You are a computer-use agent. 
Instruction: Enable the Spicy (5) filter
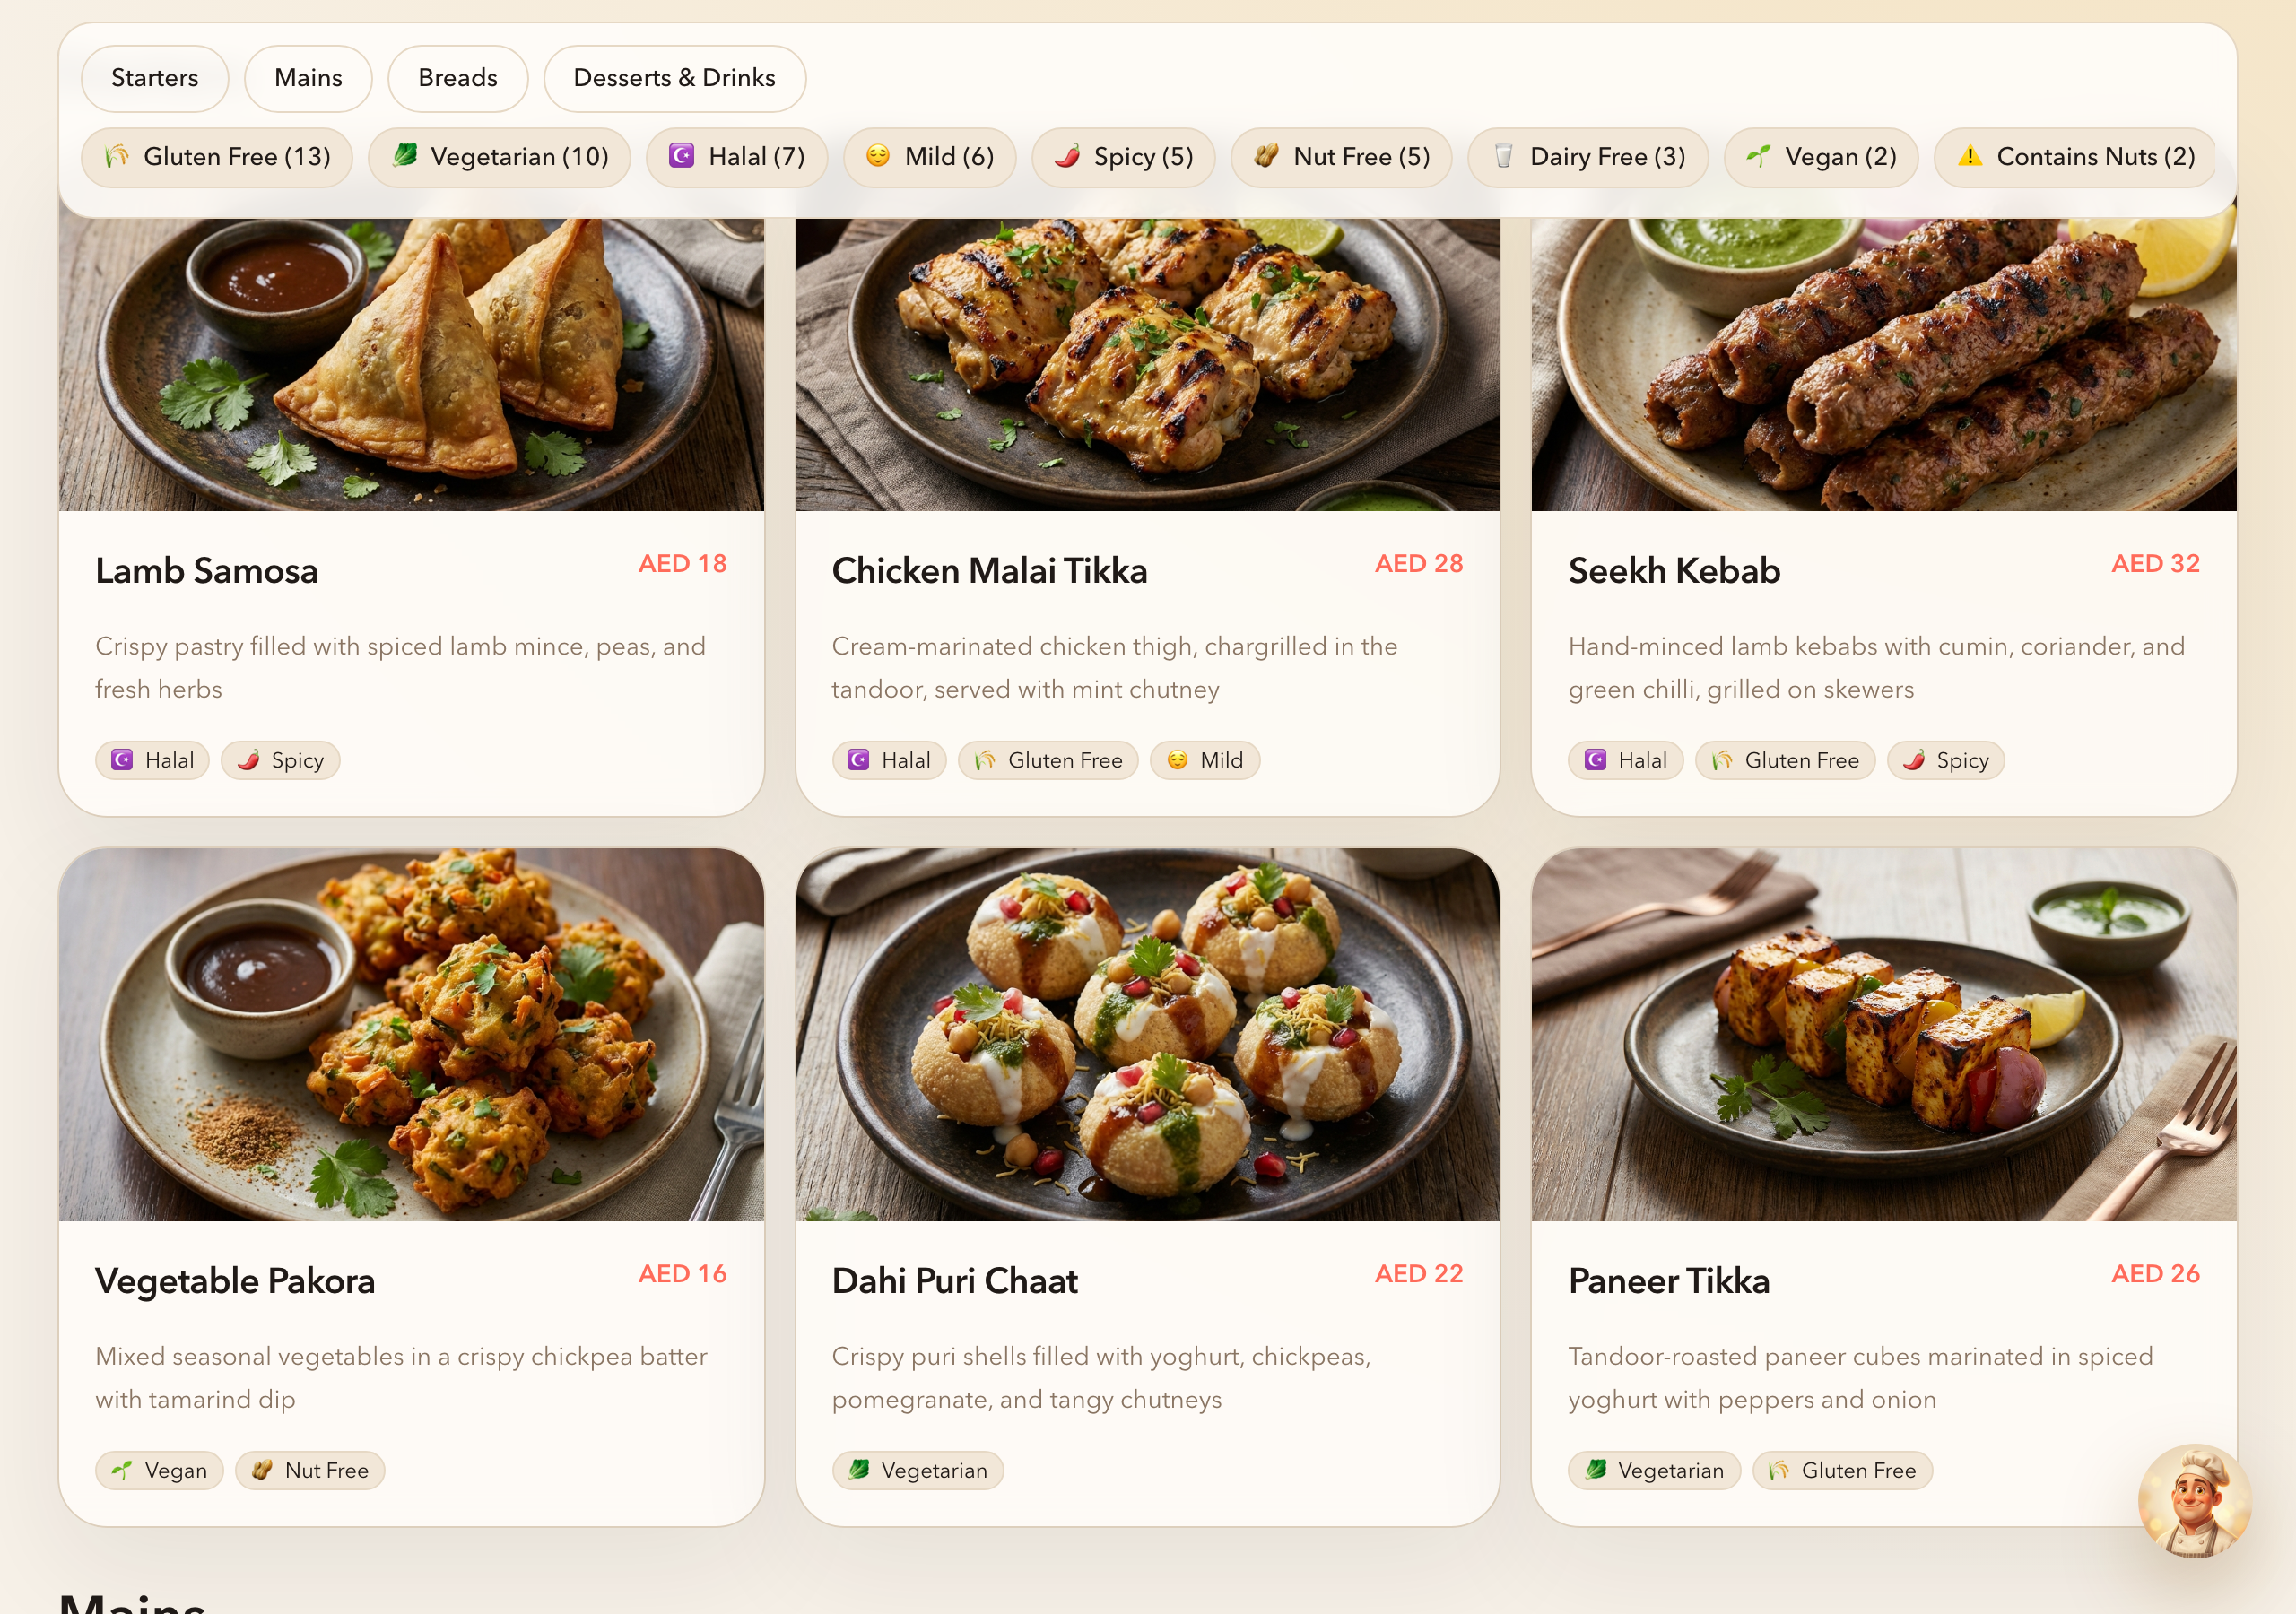tap(1123, 157)
